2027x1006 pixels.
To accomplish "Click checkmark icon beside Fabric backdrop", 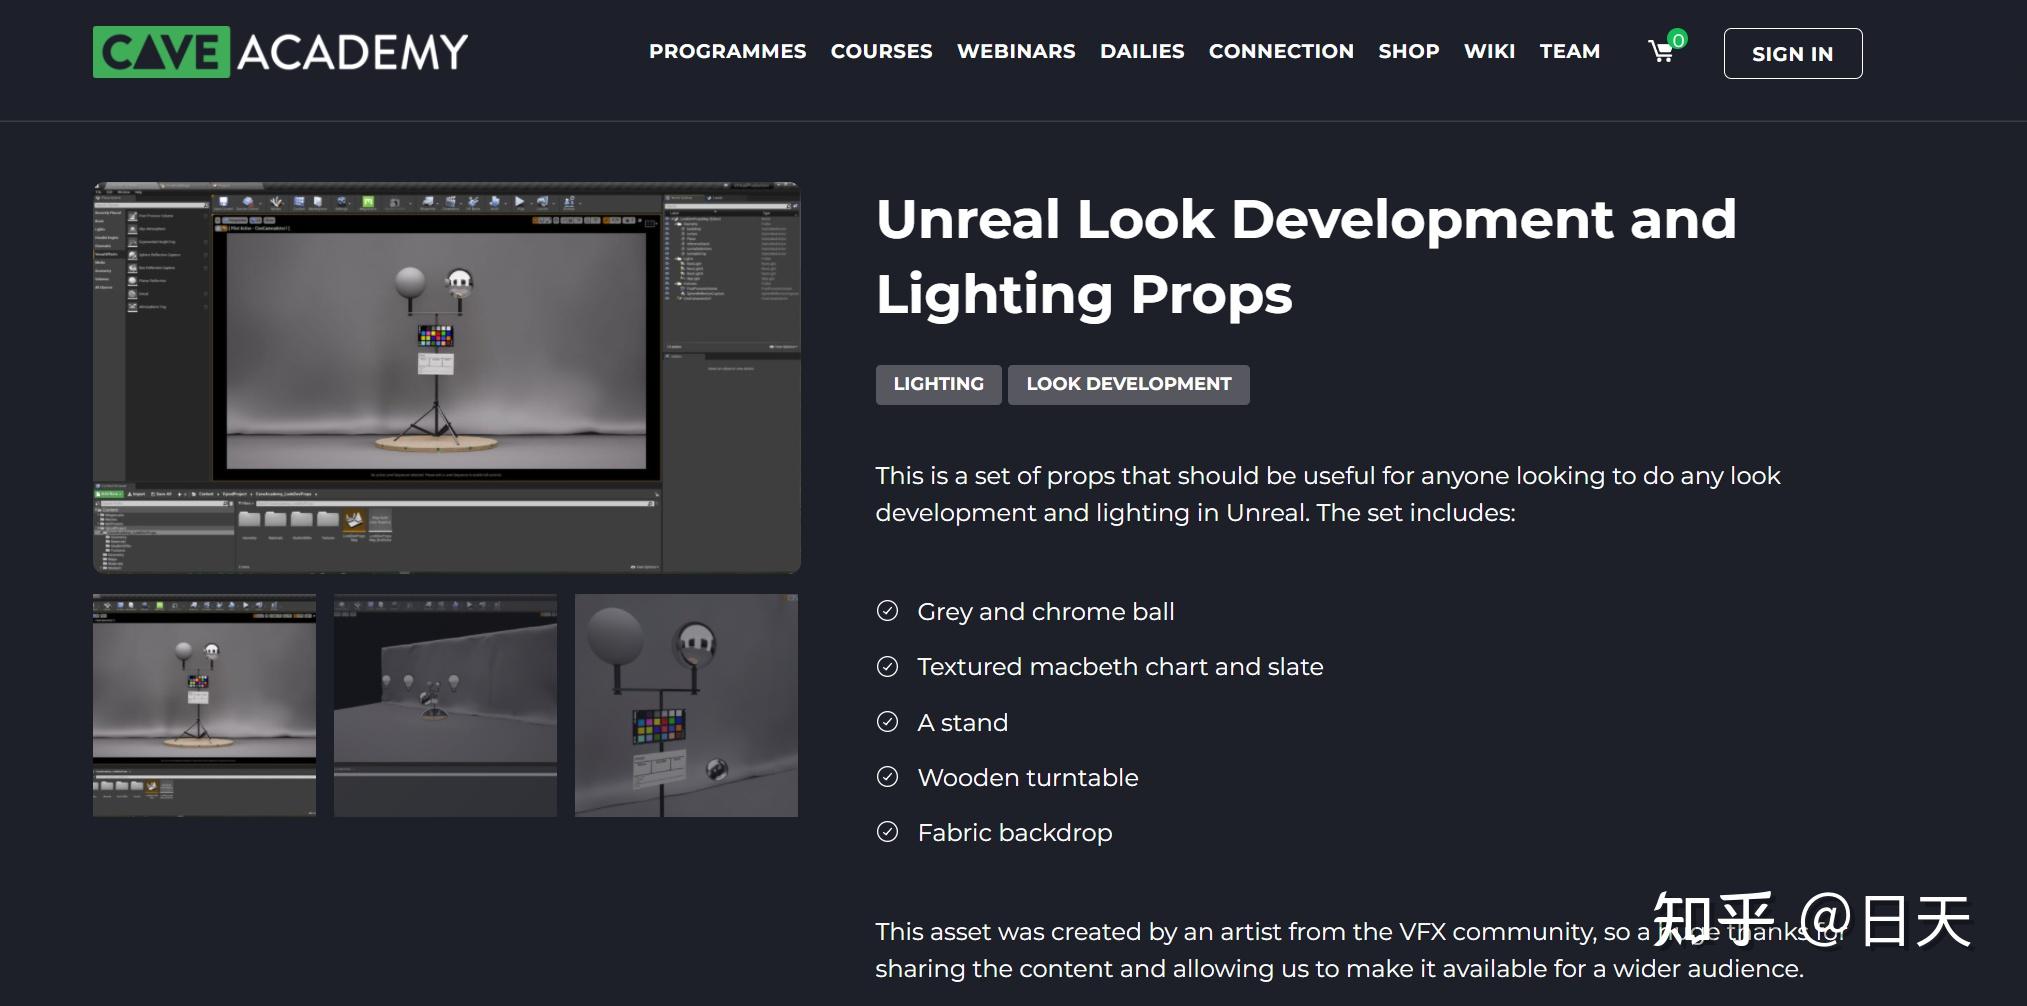I will click(887, 832).
